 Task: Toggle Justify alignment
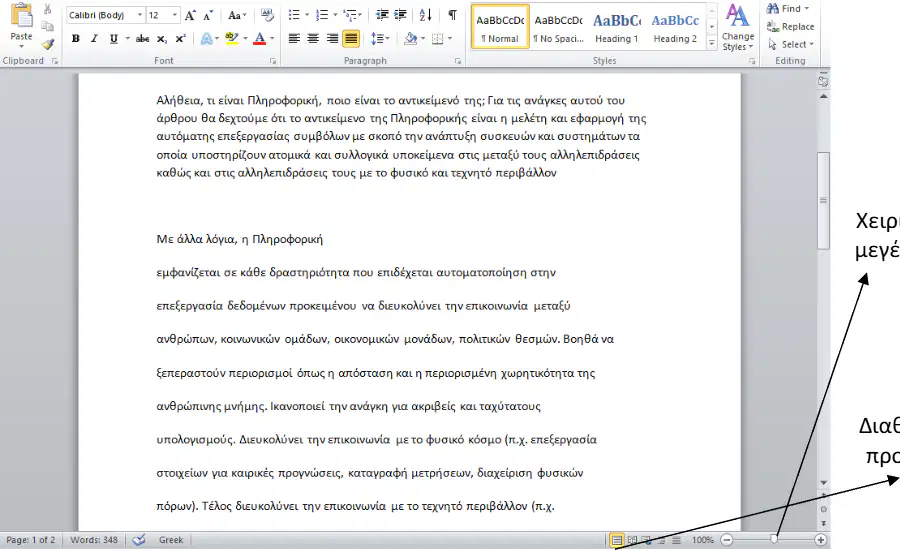tap(351, 39)
